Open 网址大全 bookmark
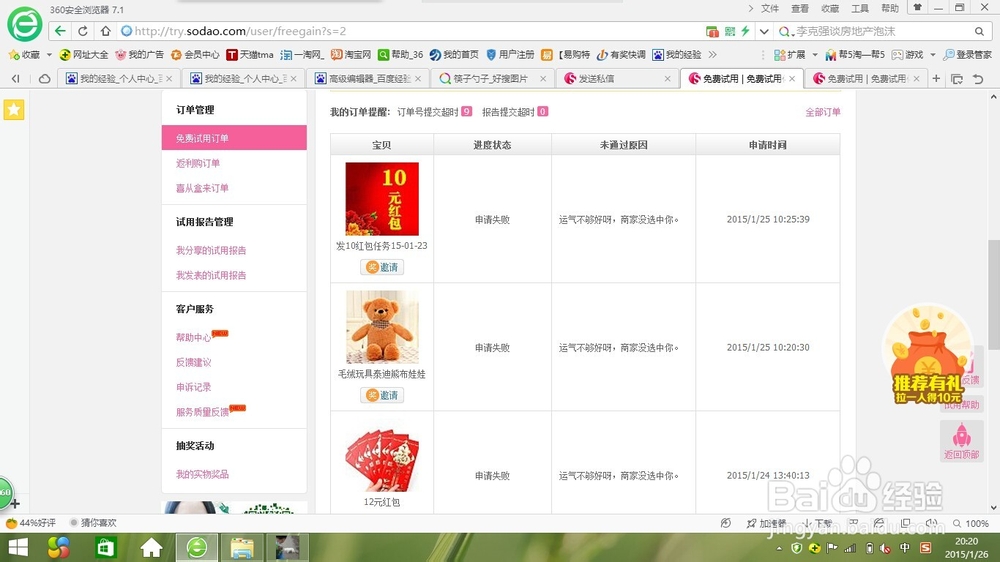 [x=84, y=55]
